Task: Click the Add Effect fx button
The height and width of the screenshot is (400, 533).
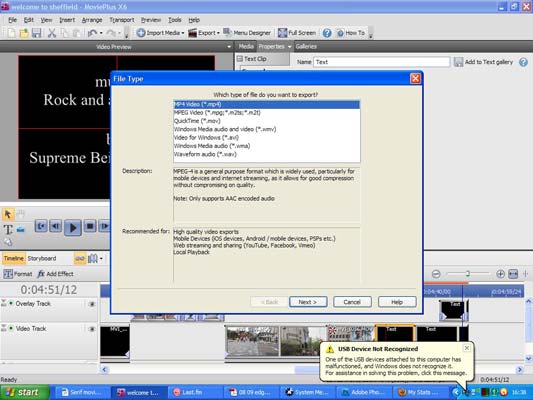Action: [x=55, y=274]
